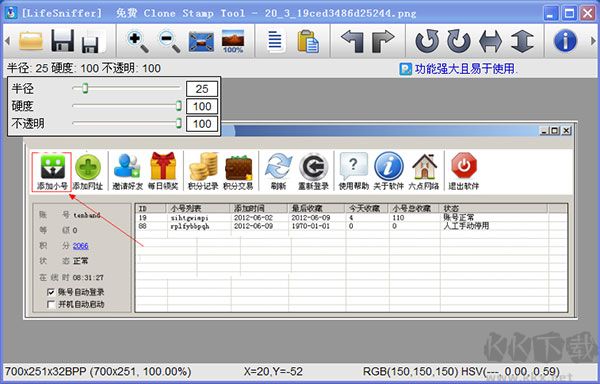The width and height of the screenshot is (600, 384).
Task: Focus the 半径 value box showing 25
Action: [202, 89]
